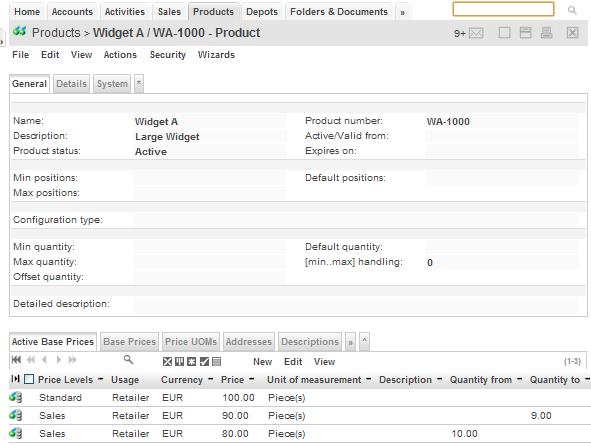The height and width of the screenshot is (446, 591).
Task: Click the print icon in the header
Action: click(x=546, y=33)
